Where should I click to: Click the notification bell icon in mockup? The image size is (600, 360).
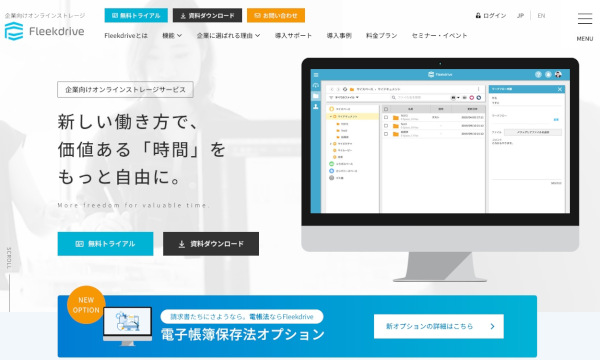[x=548, y=75]
